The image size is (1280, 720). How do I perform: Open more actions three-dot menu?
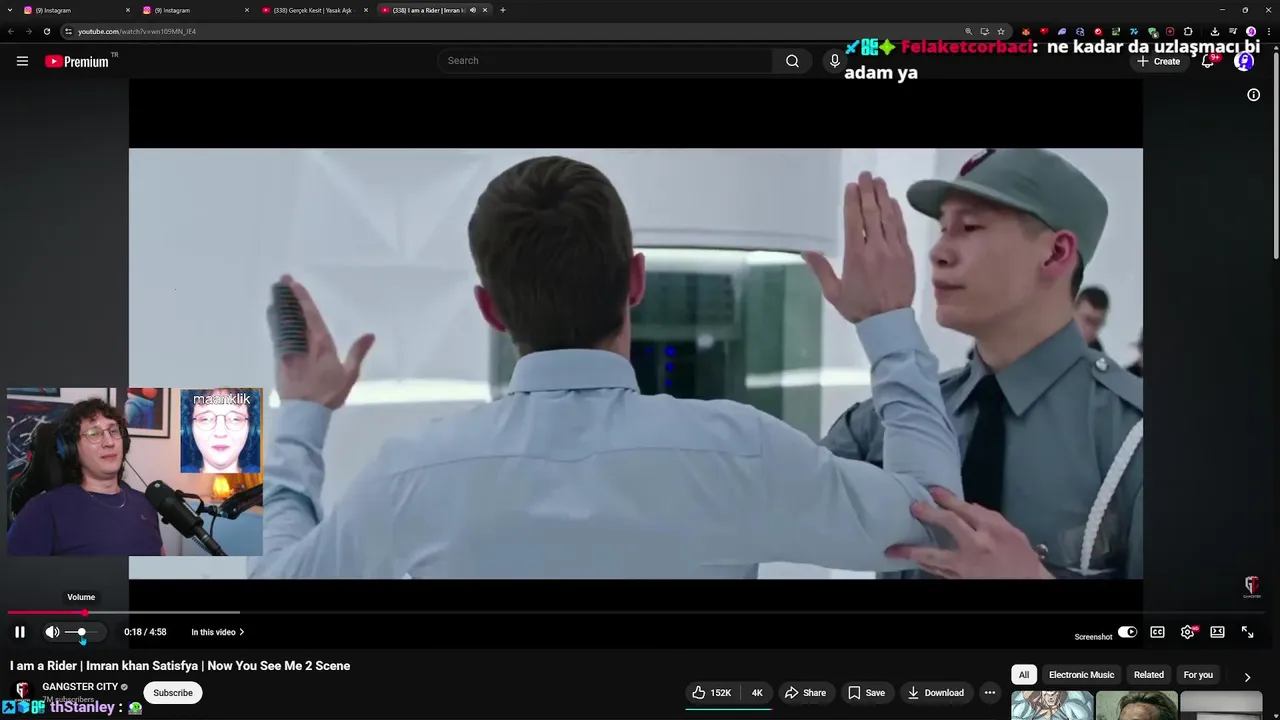point(989,692)
